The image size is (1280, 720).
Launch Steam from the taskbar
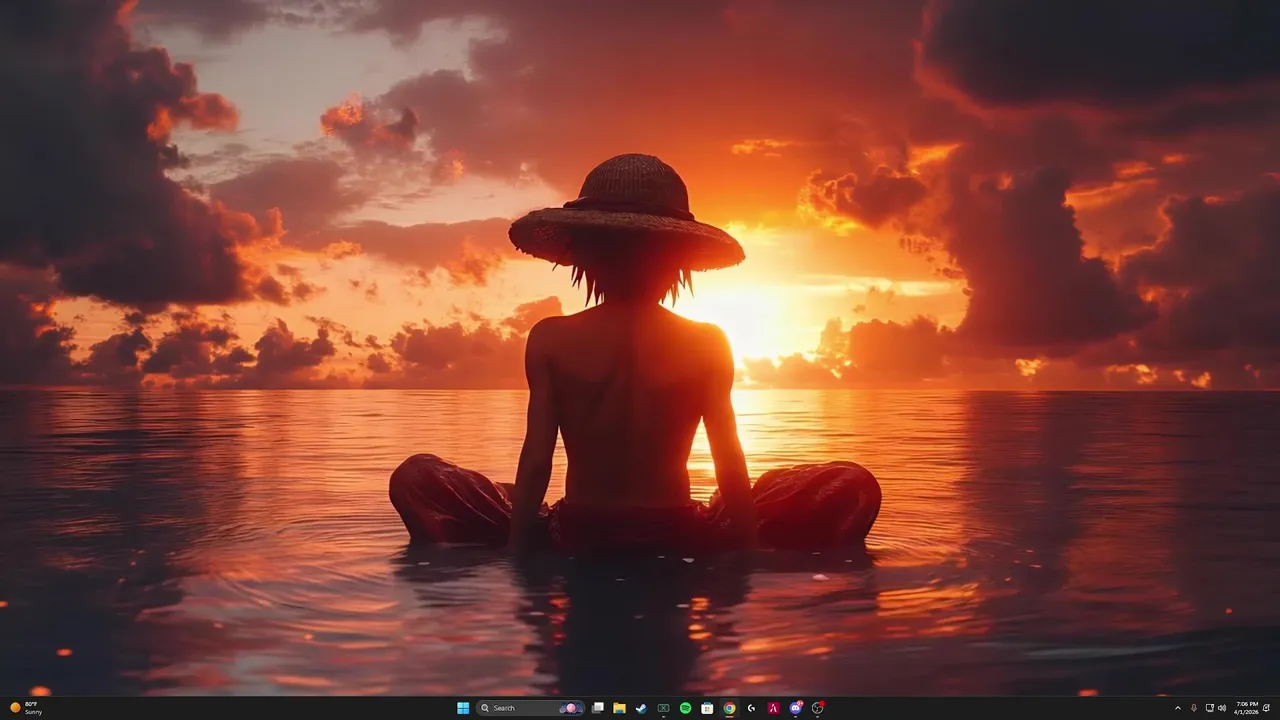[641, 708]
